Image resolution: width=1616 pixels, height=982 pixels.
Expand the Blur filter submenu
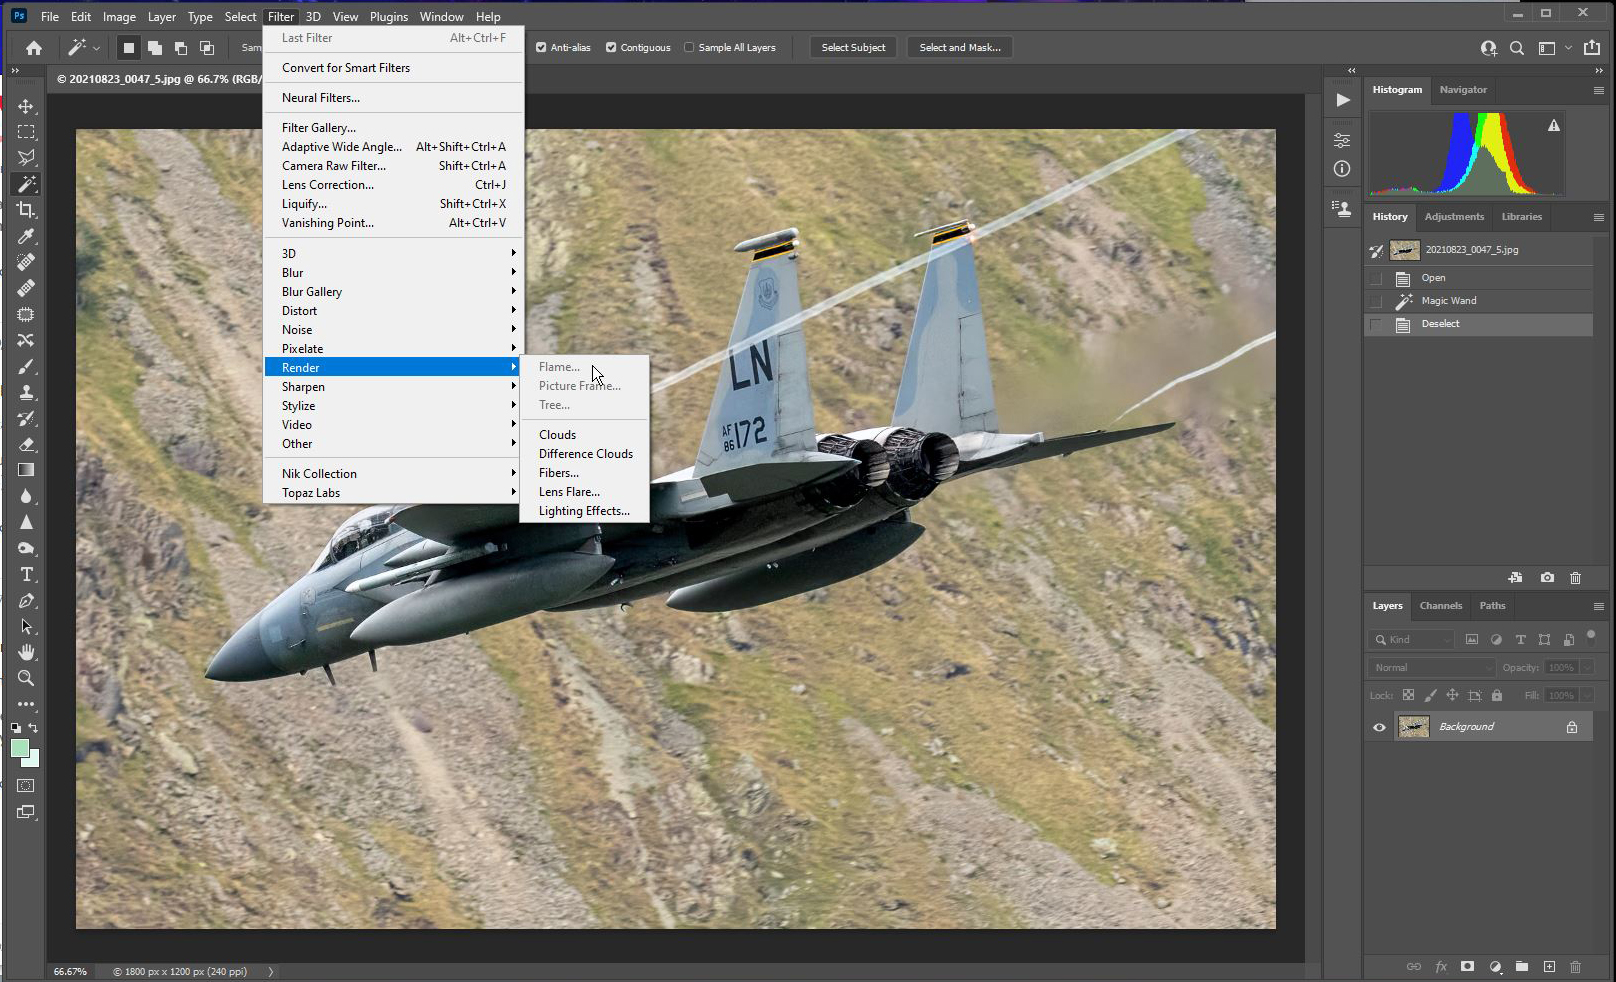click(x=292, y=272)
